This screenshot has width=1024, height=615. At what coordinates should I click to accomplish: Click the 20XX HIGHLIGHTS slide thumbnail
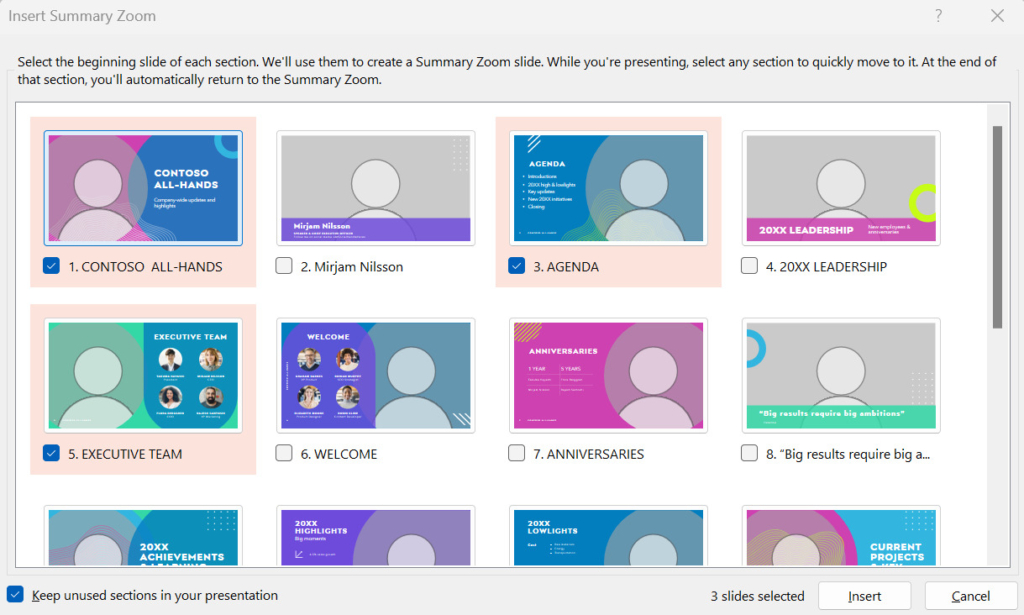click(x=375, y=540)
